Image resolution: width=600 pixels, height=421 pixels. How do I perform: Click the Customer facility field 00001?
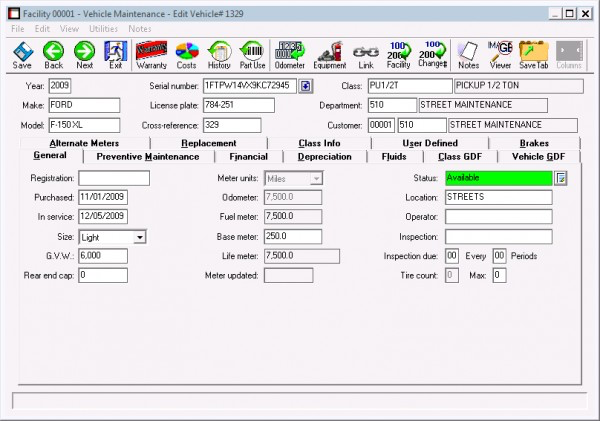(381, 125)
